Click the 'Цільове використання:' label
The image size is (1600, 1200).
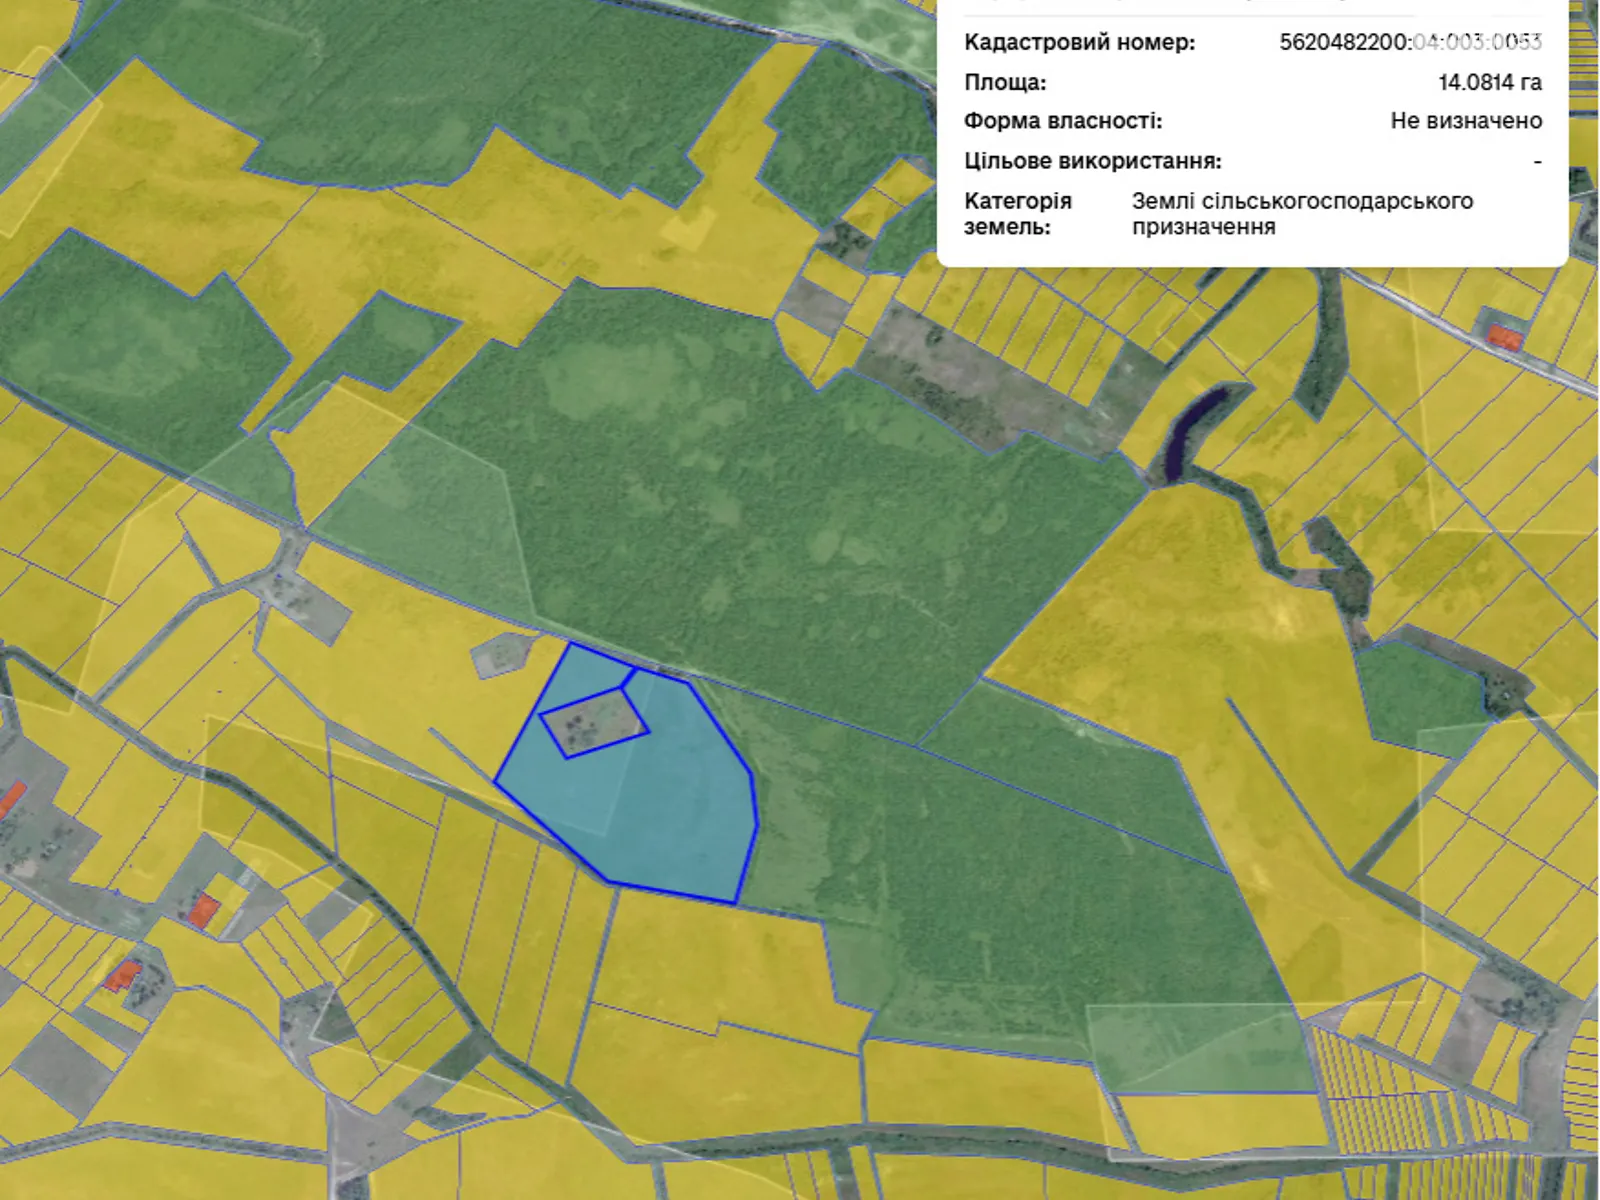pos(1092,161)
